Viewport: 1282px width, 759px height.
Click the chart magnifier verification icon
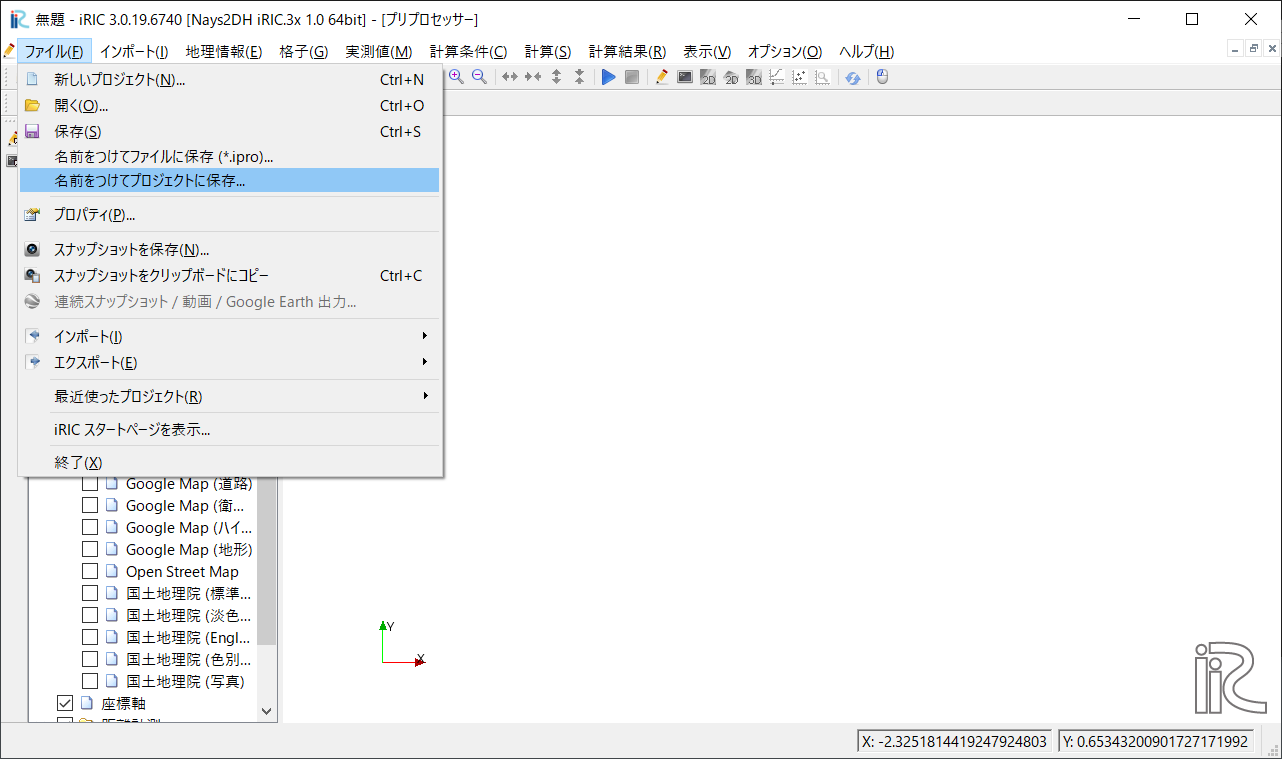coord(823,77)
